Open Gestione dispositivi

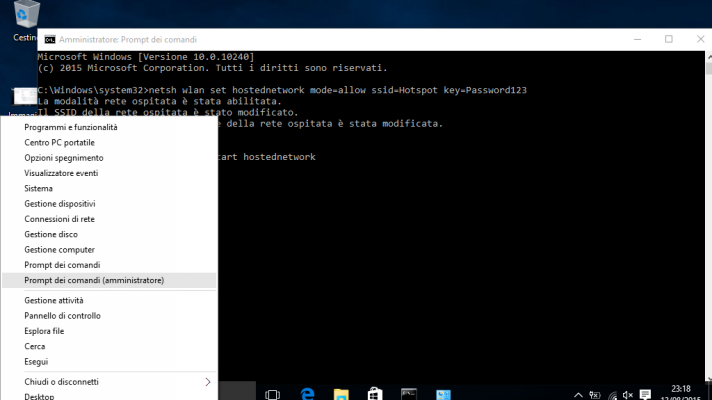tap(109, 204)
